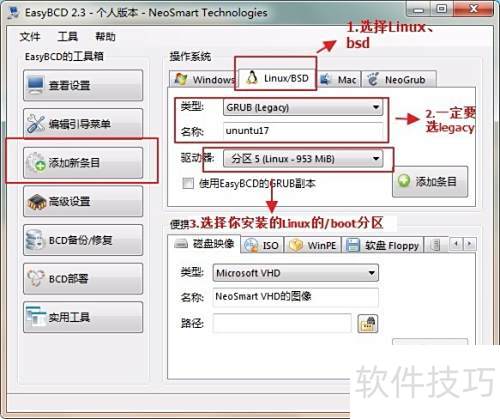Click the Windows flag tab icon

point(181,79)
